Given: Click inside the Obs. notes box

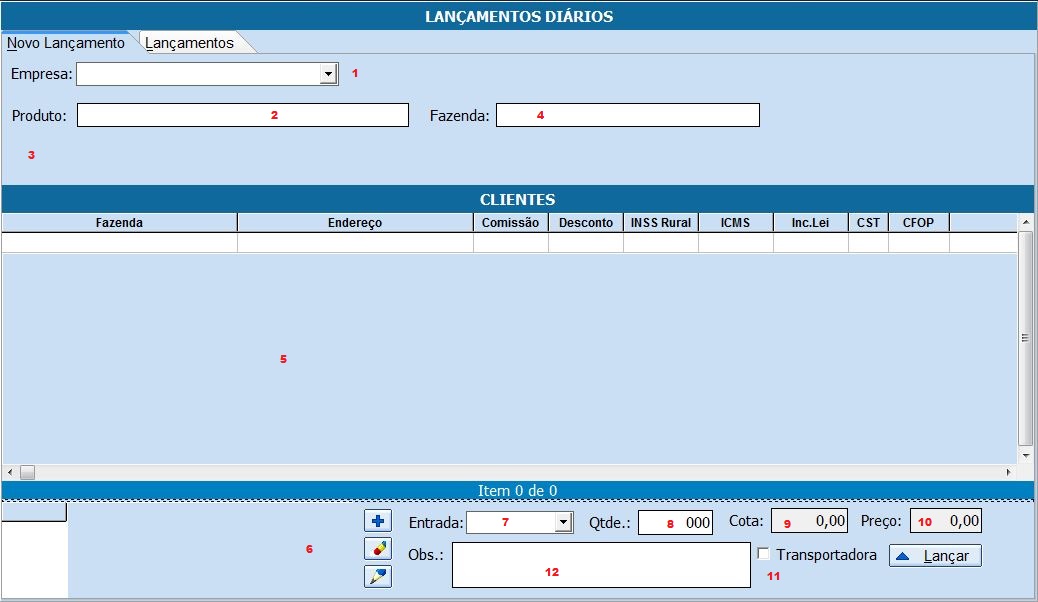Looking at the screenshot, I should pyautogui.click(x=600, y=565).
